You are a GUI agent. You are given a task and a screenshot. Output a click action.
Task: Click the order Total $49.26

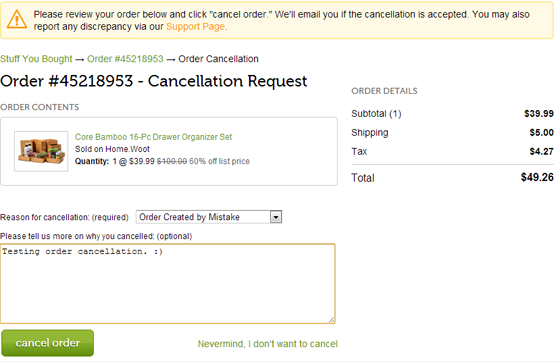click(x=537, y=177)
